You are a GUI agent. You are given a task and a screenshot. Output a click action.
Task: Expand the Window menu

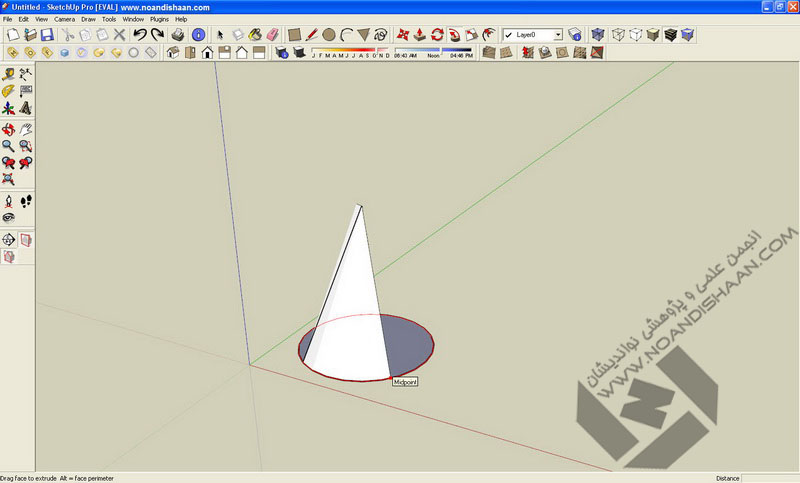click(x=133, y=19)
